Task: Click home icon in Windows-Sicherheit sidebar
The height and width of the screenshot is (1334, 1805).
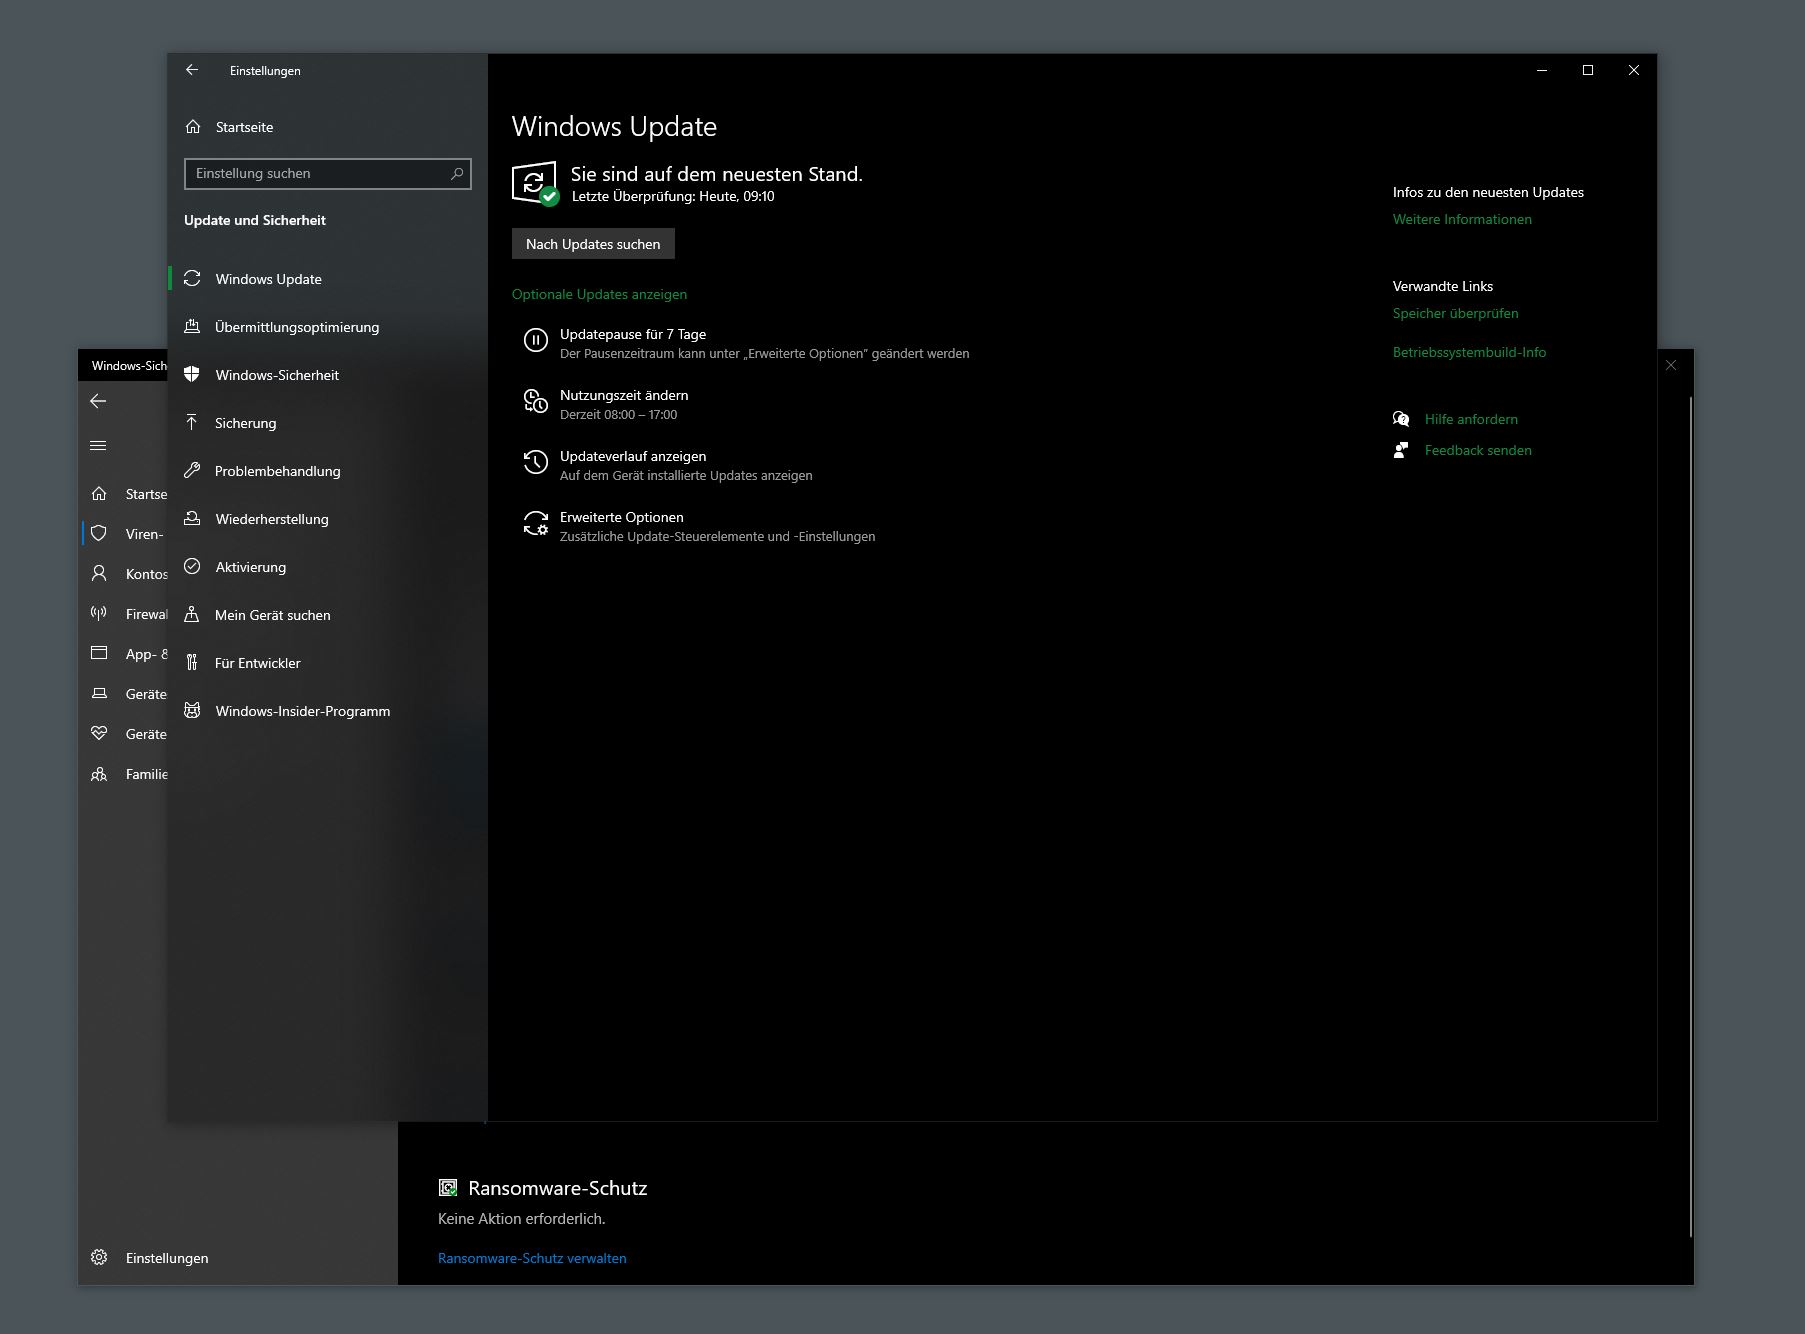Action: click(x=99, y=494)
